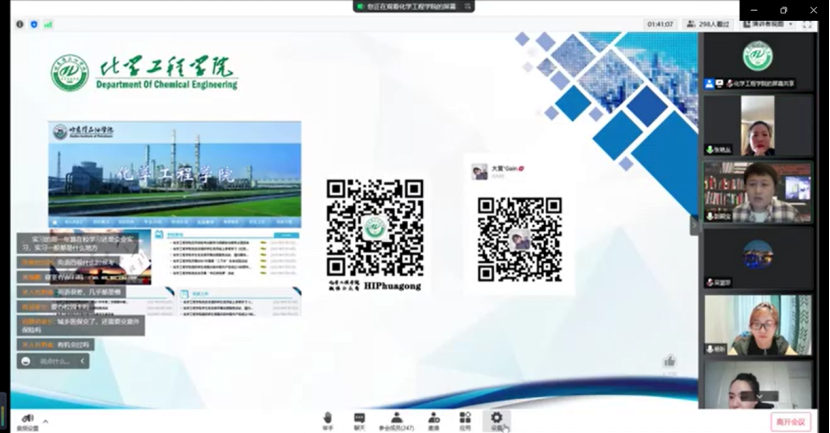Click the personal WeChat QR code
Image resolution: width=830 pixels, height=433 pixels.
(x=519, y=239)
